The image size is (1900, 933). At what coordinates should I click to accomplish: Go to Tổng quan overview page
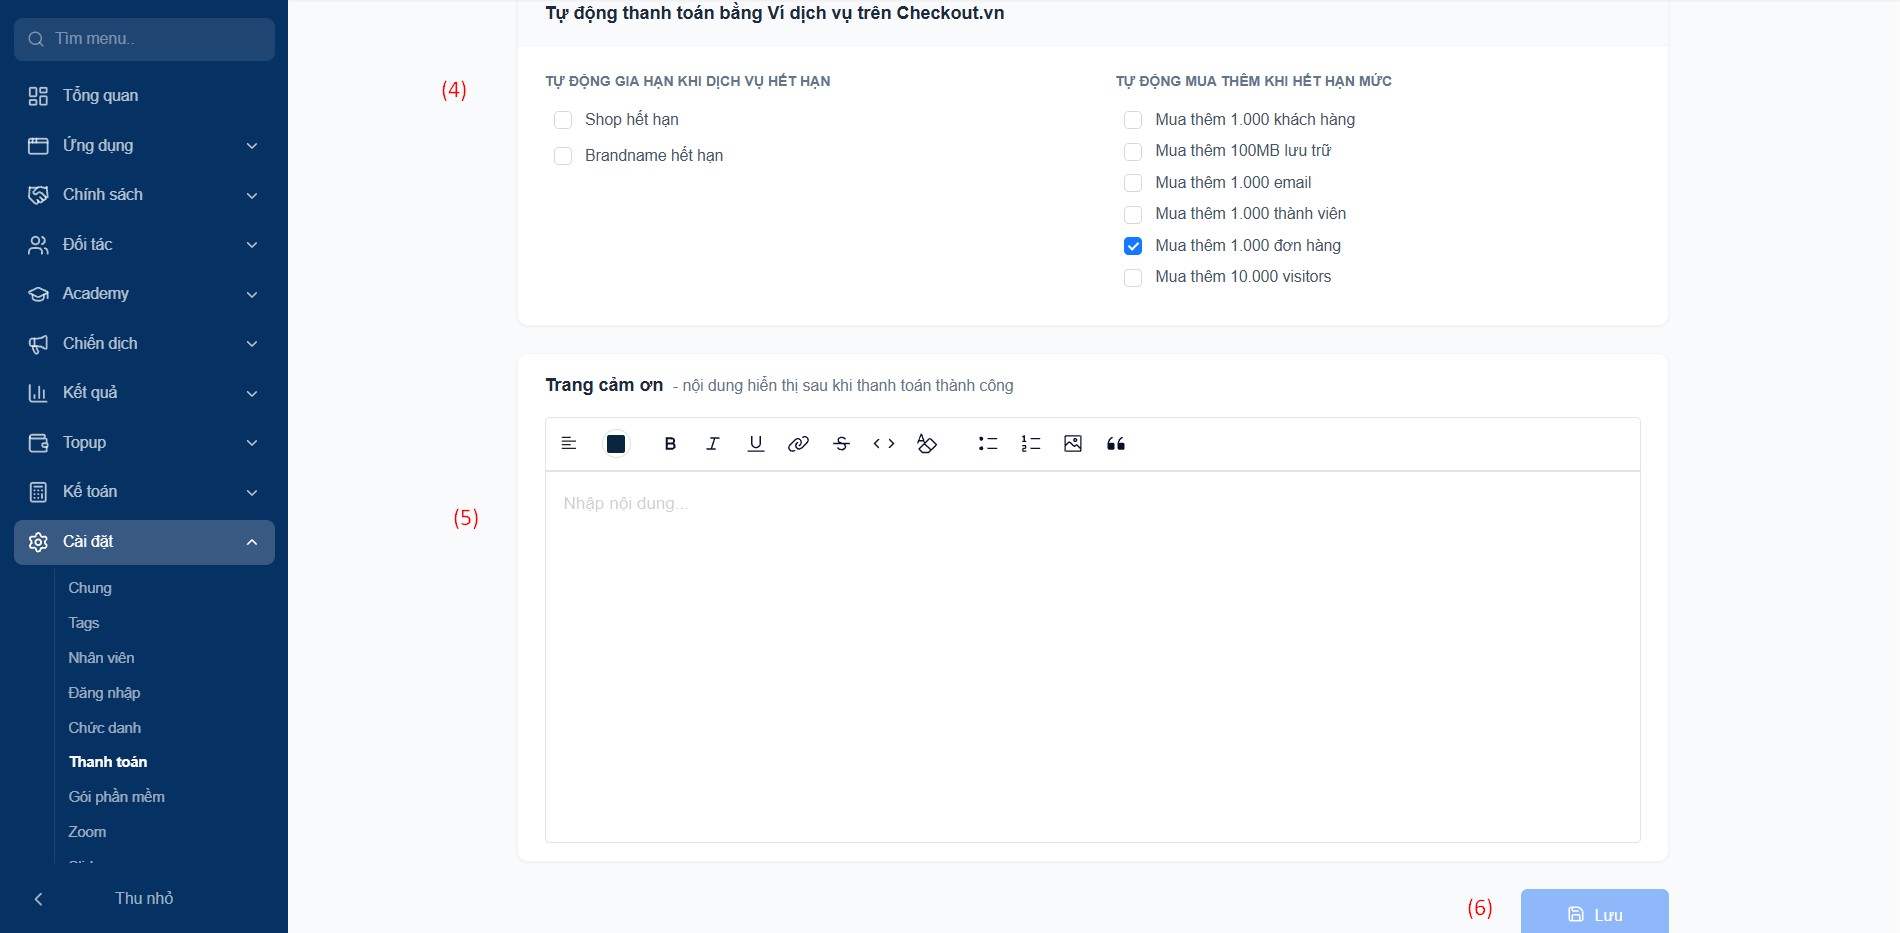(101, 96)
